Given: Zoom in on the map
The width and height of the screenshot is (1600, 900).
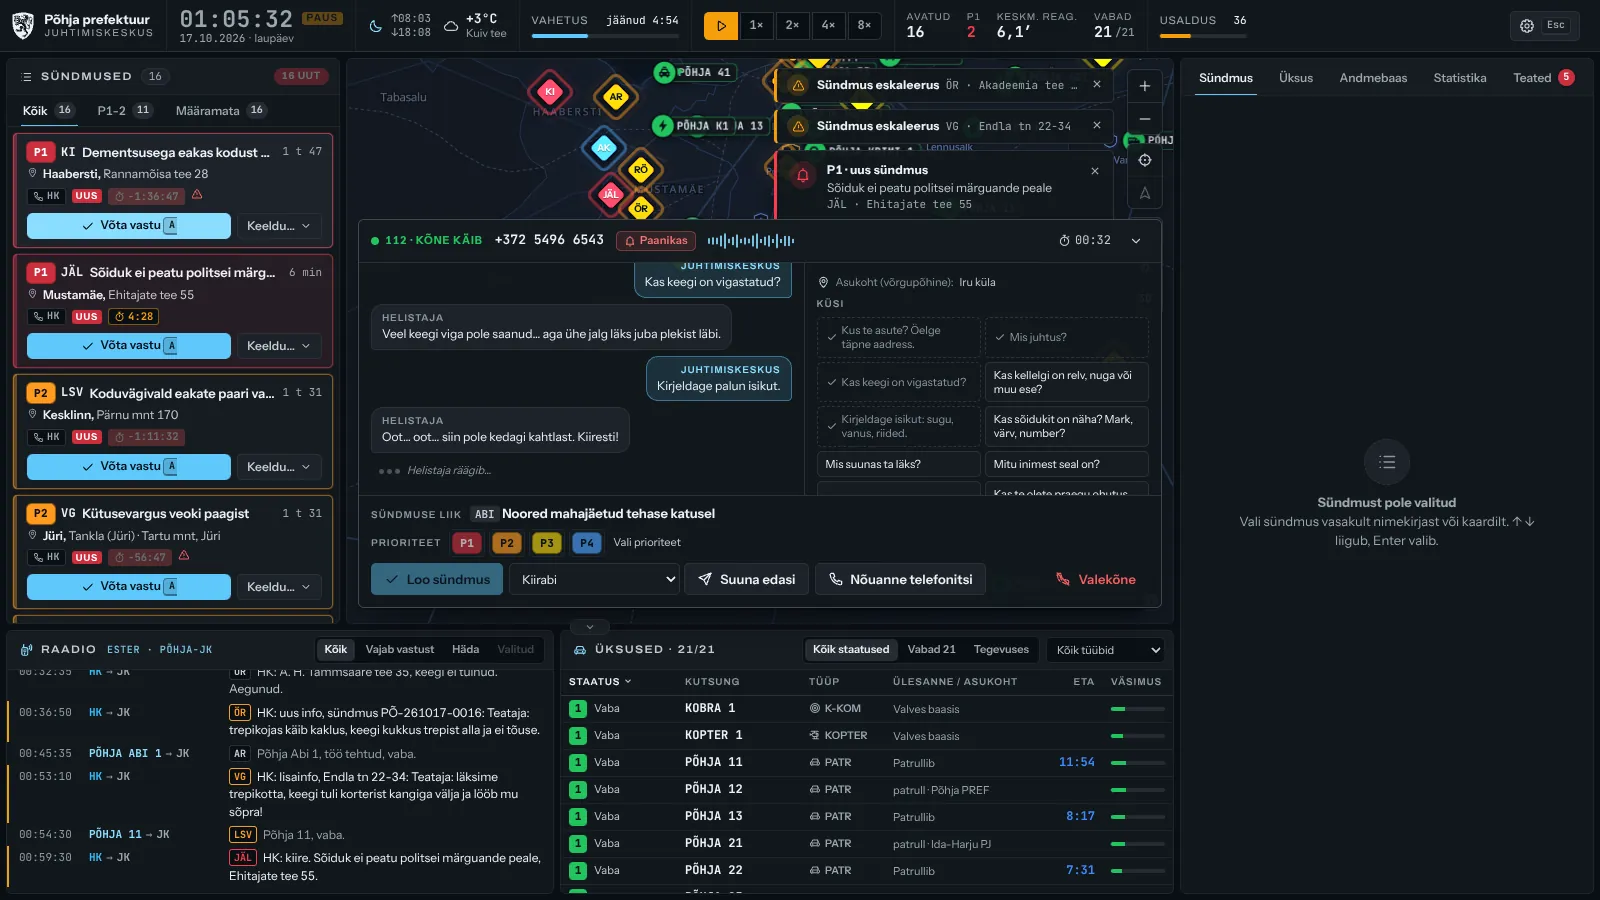Looking at the screenshot, I should tap(1145, 86).
